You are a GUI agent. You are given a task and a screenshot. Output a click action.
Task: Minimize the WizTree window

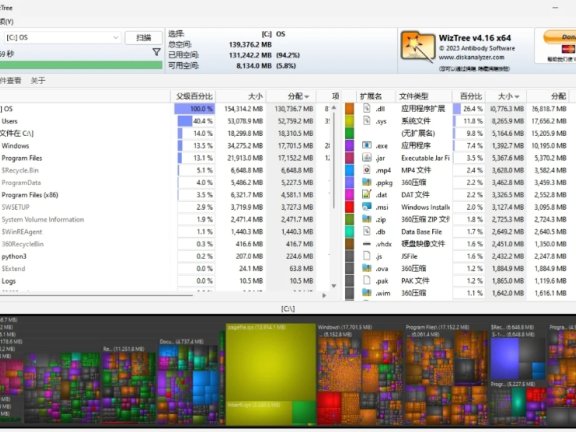555,7
